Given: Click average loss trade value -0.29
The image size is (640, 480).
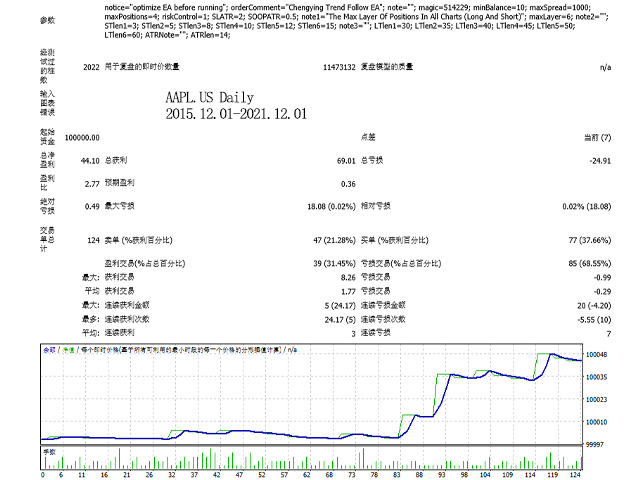Looking at the screenshot, I should (x=602, y=291).
